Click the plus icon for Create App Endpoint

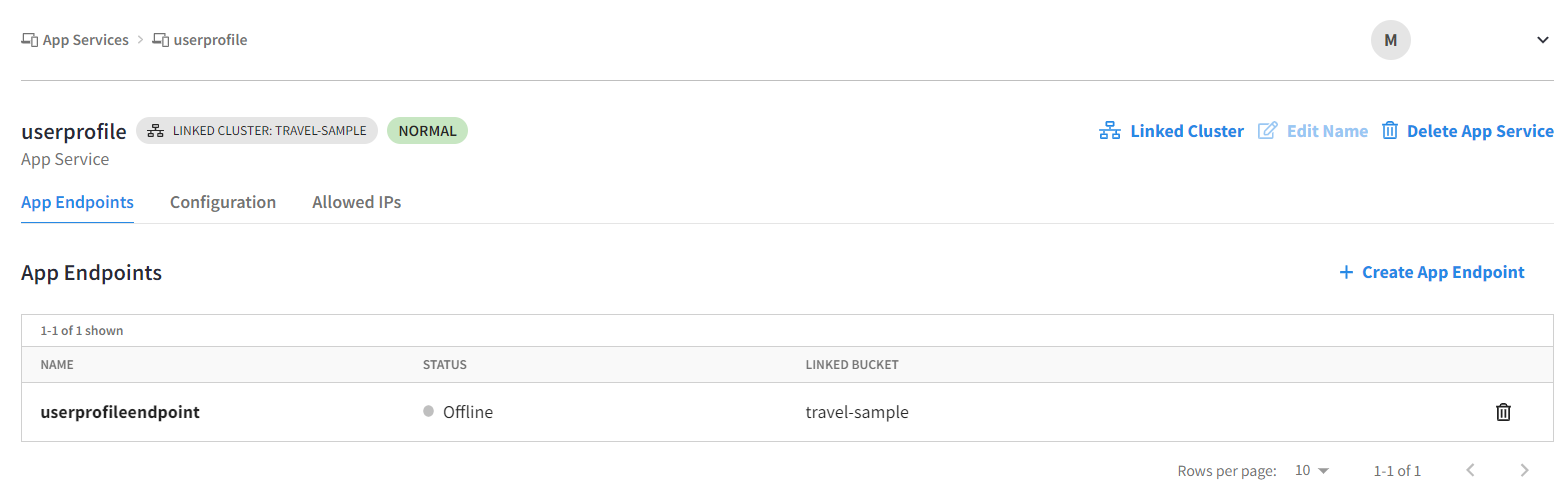click(1346, 272)
